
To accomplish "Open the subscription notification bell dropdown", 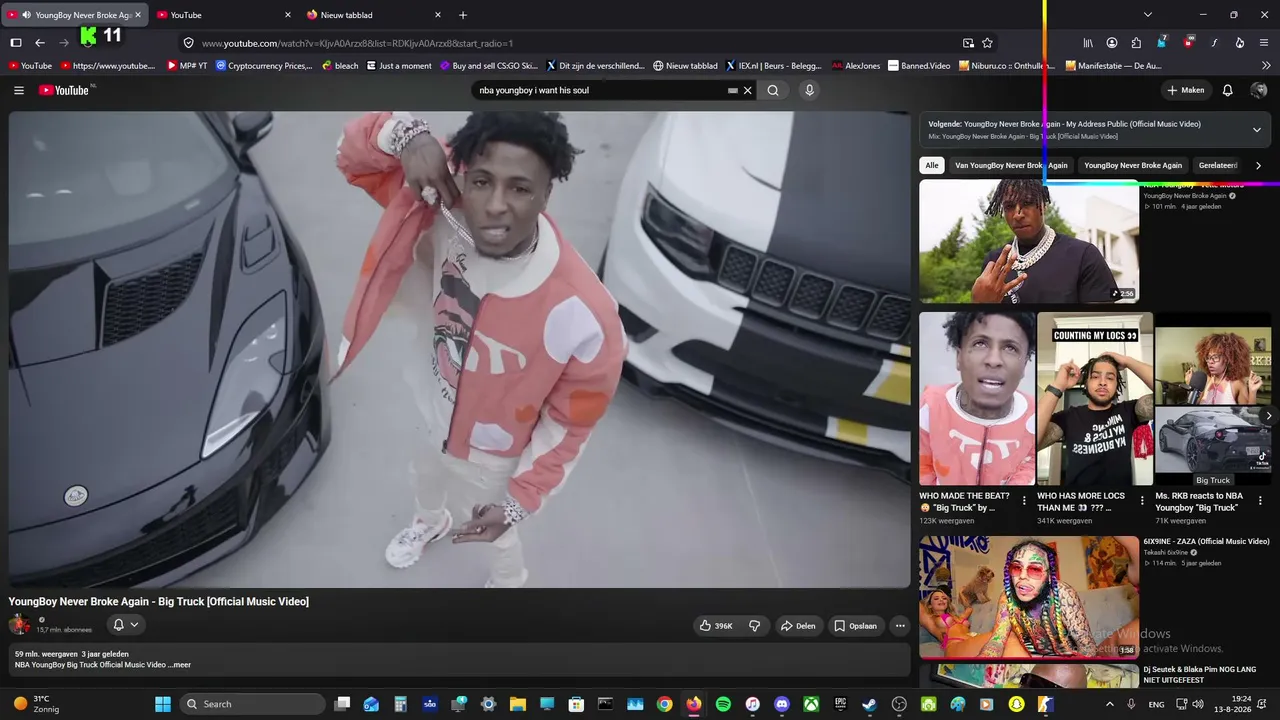I will tap(125, 625).
